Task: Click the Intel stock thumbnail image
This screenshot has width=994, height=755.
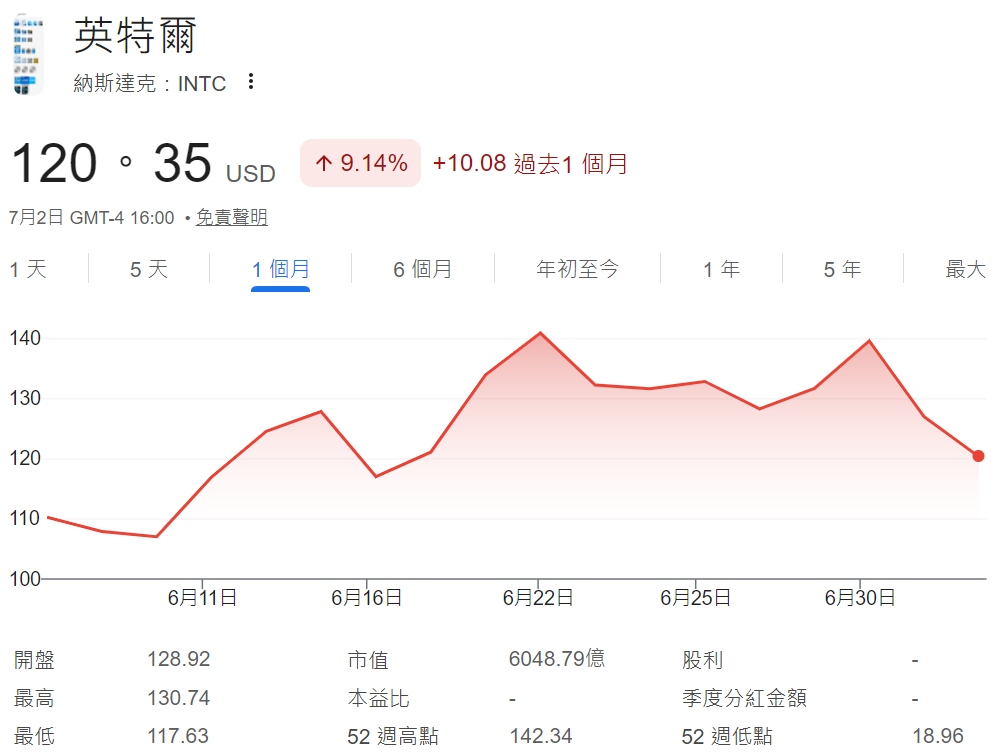Action: pyautogui.click(x=28, y=56)
